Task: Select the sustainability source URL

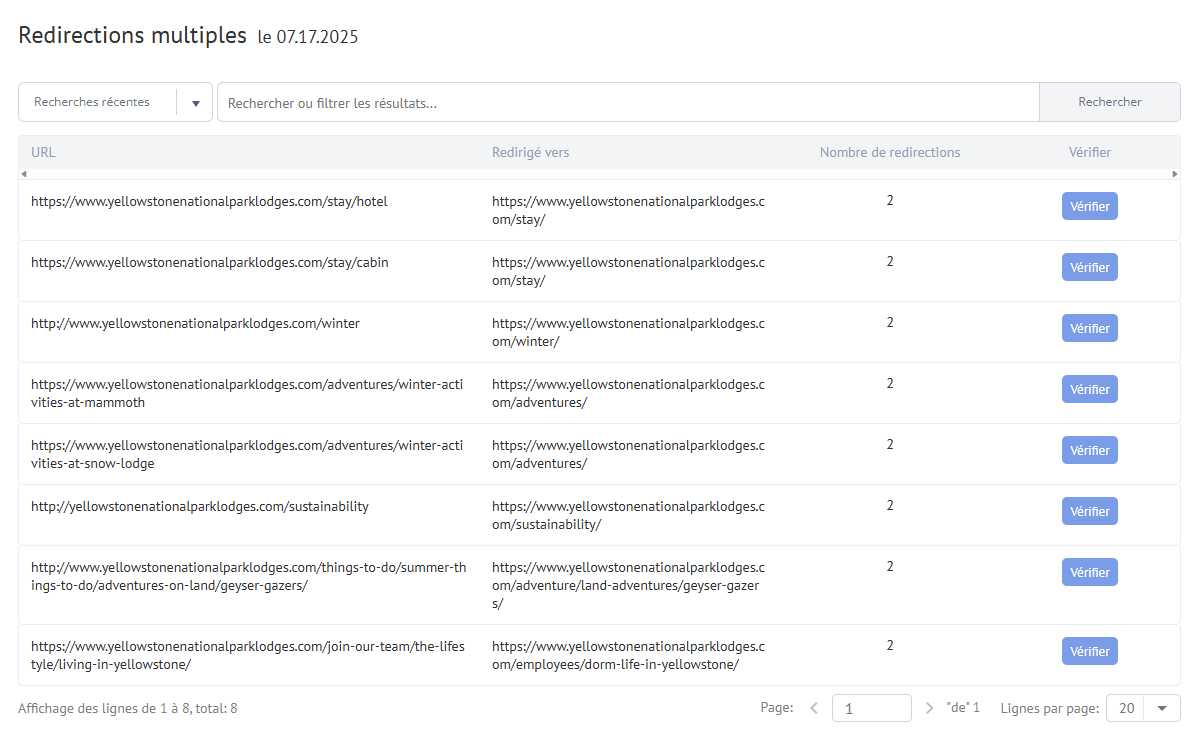Action: [199, 507]
